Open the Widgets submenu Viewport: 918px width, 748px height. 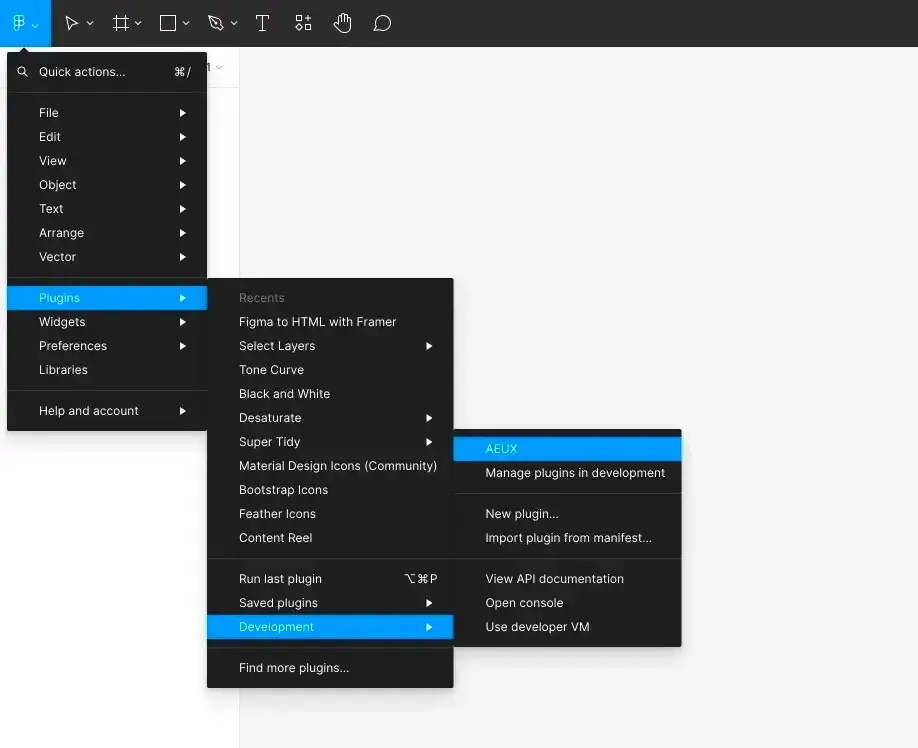[x=107, y=322]
